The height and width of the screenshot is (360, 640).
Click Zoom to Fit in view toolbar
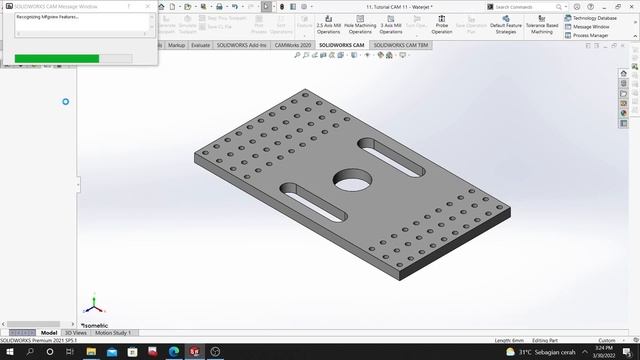[x=297, y=55]
